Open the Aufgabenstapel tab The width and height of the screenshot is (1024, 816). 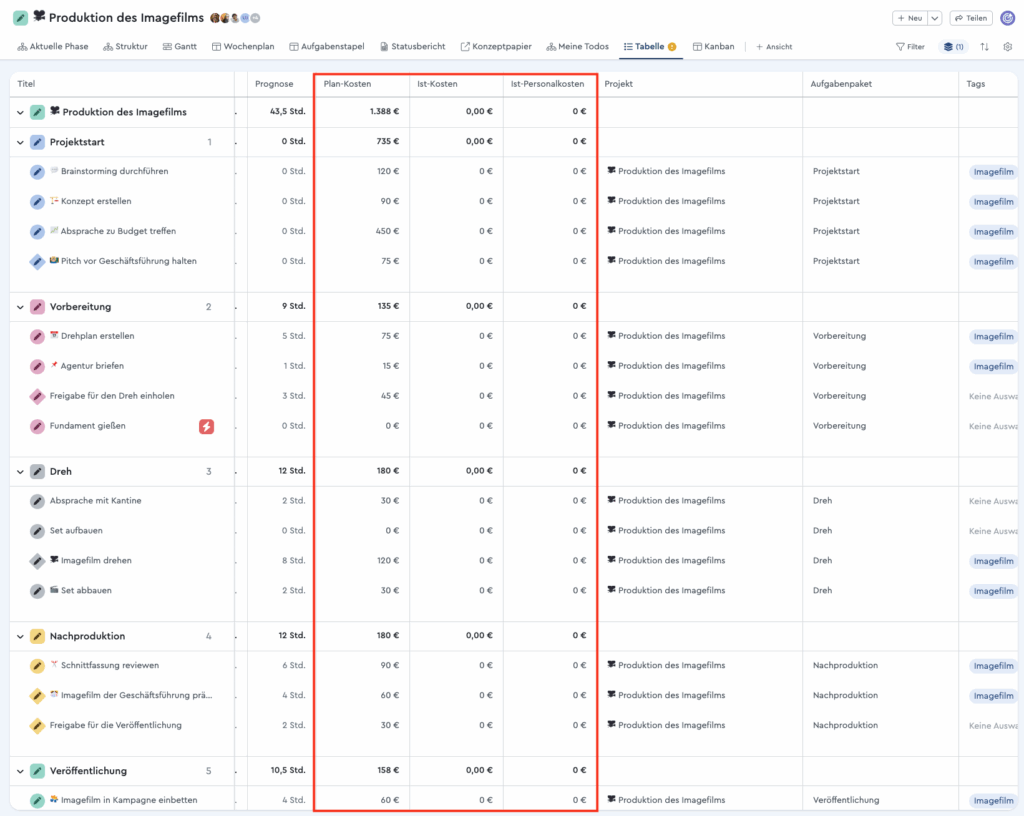[327, 47]
